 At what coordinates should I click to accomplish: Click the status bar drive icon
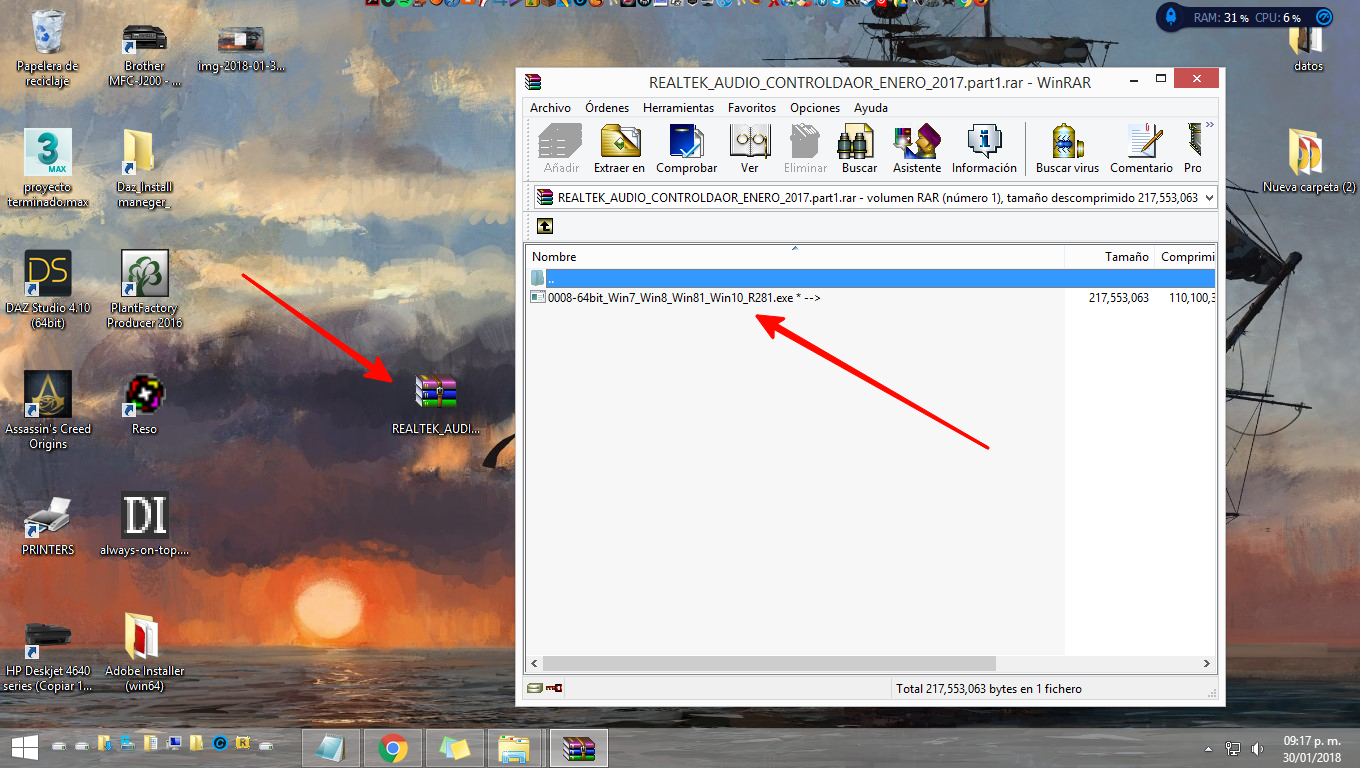click(x=536, y=688)
